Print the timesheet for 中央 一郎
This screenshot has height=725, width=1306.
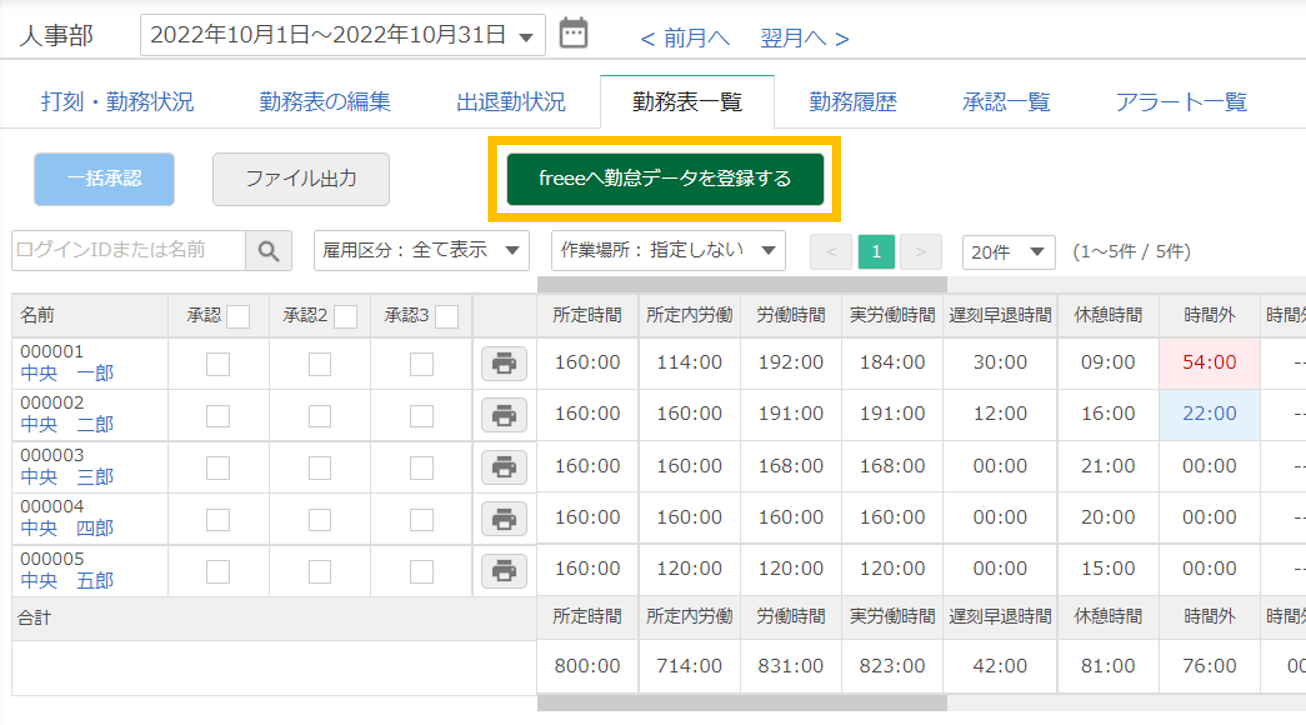point(503,363)
